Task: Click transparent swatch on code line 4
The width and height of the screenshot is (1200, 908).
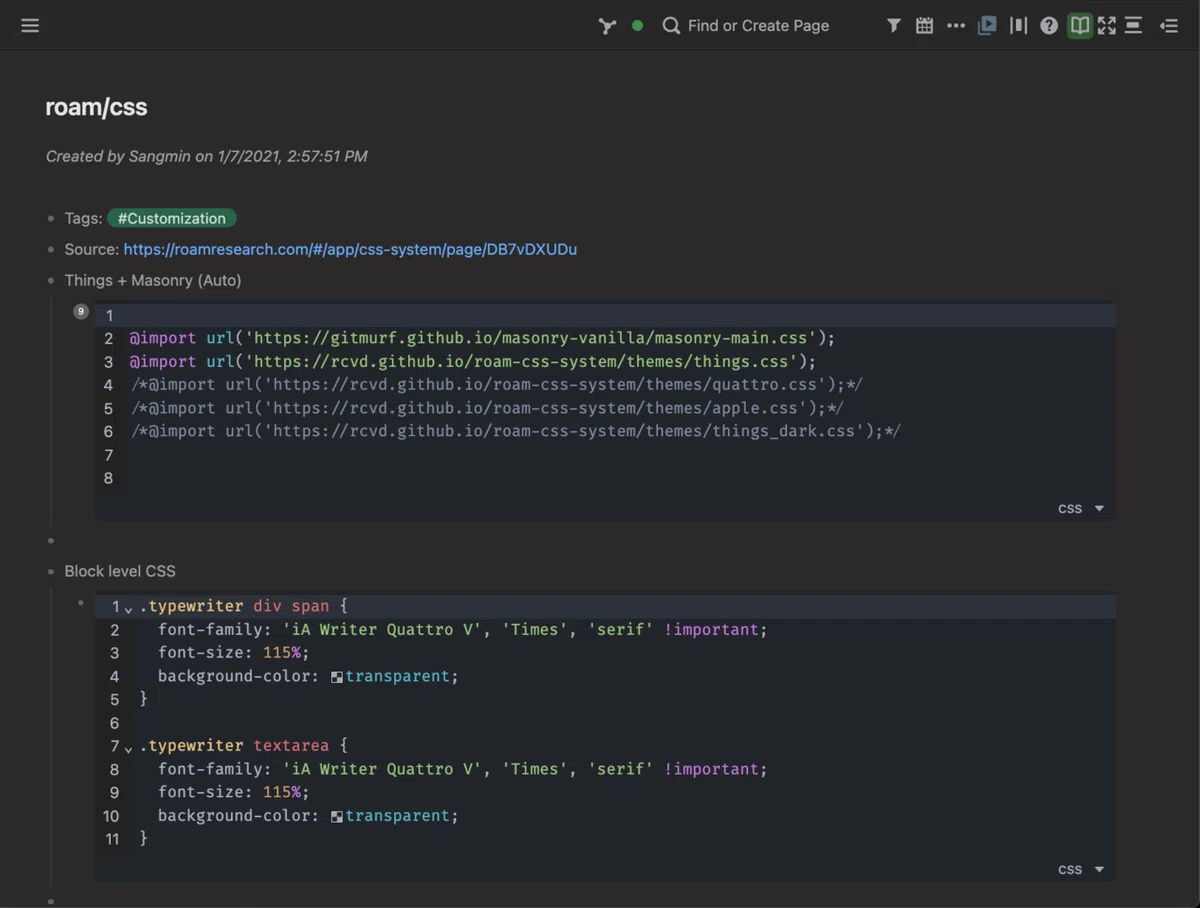Action: [337, 677]
